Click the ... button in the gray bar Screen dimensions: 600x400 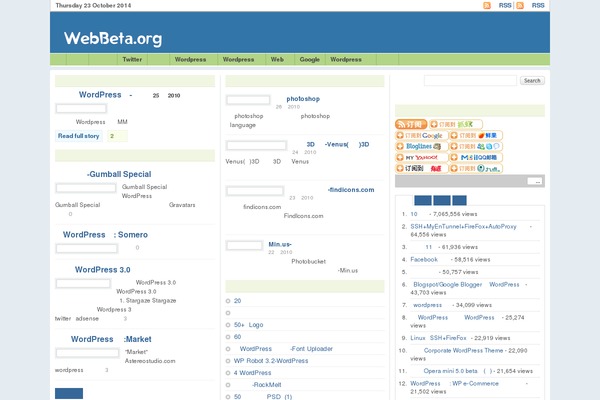point(535,181)
